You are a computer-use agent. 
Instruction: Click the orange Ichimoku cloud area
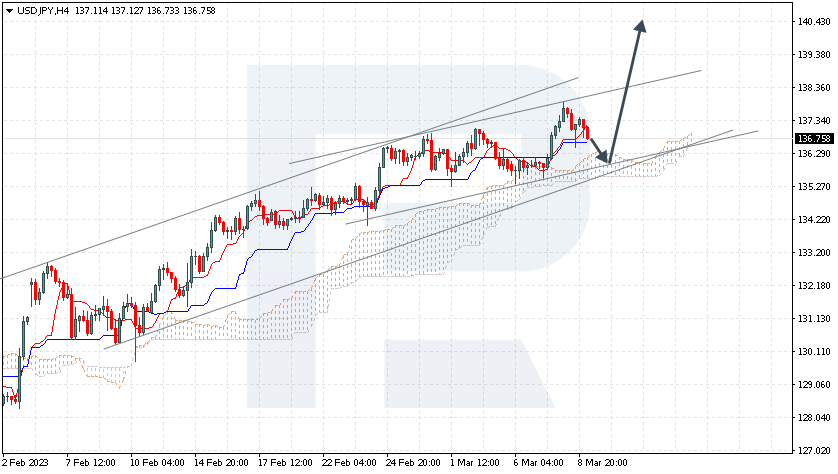(x=374, y=251)
